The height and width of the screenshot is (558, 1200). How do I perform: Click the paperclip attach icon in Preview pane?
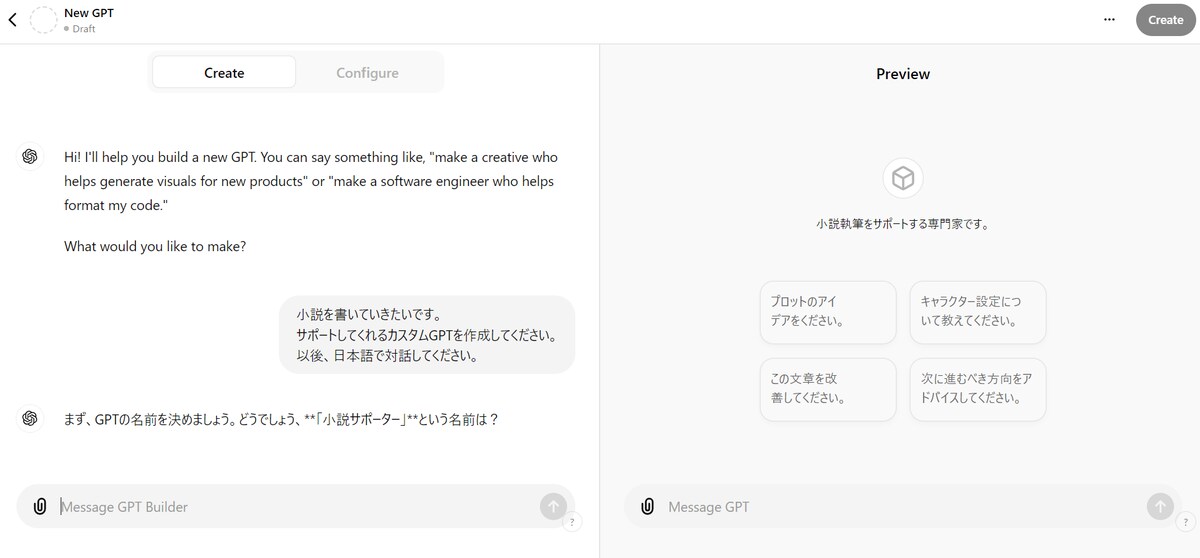pyautogui.click(x=648, y=506)
